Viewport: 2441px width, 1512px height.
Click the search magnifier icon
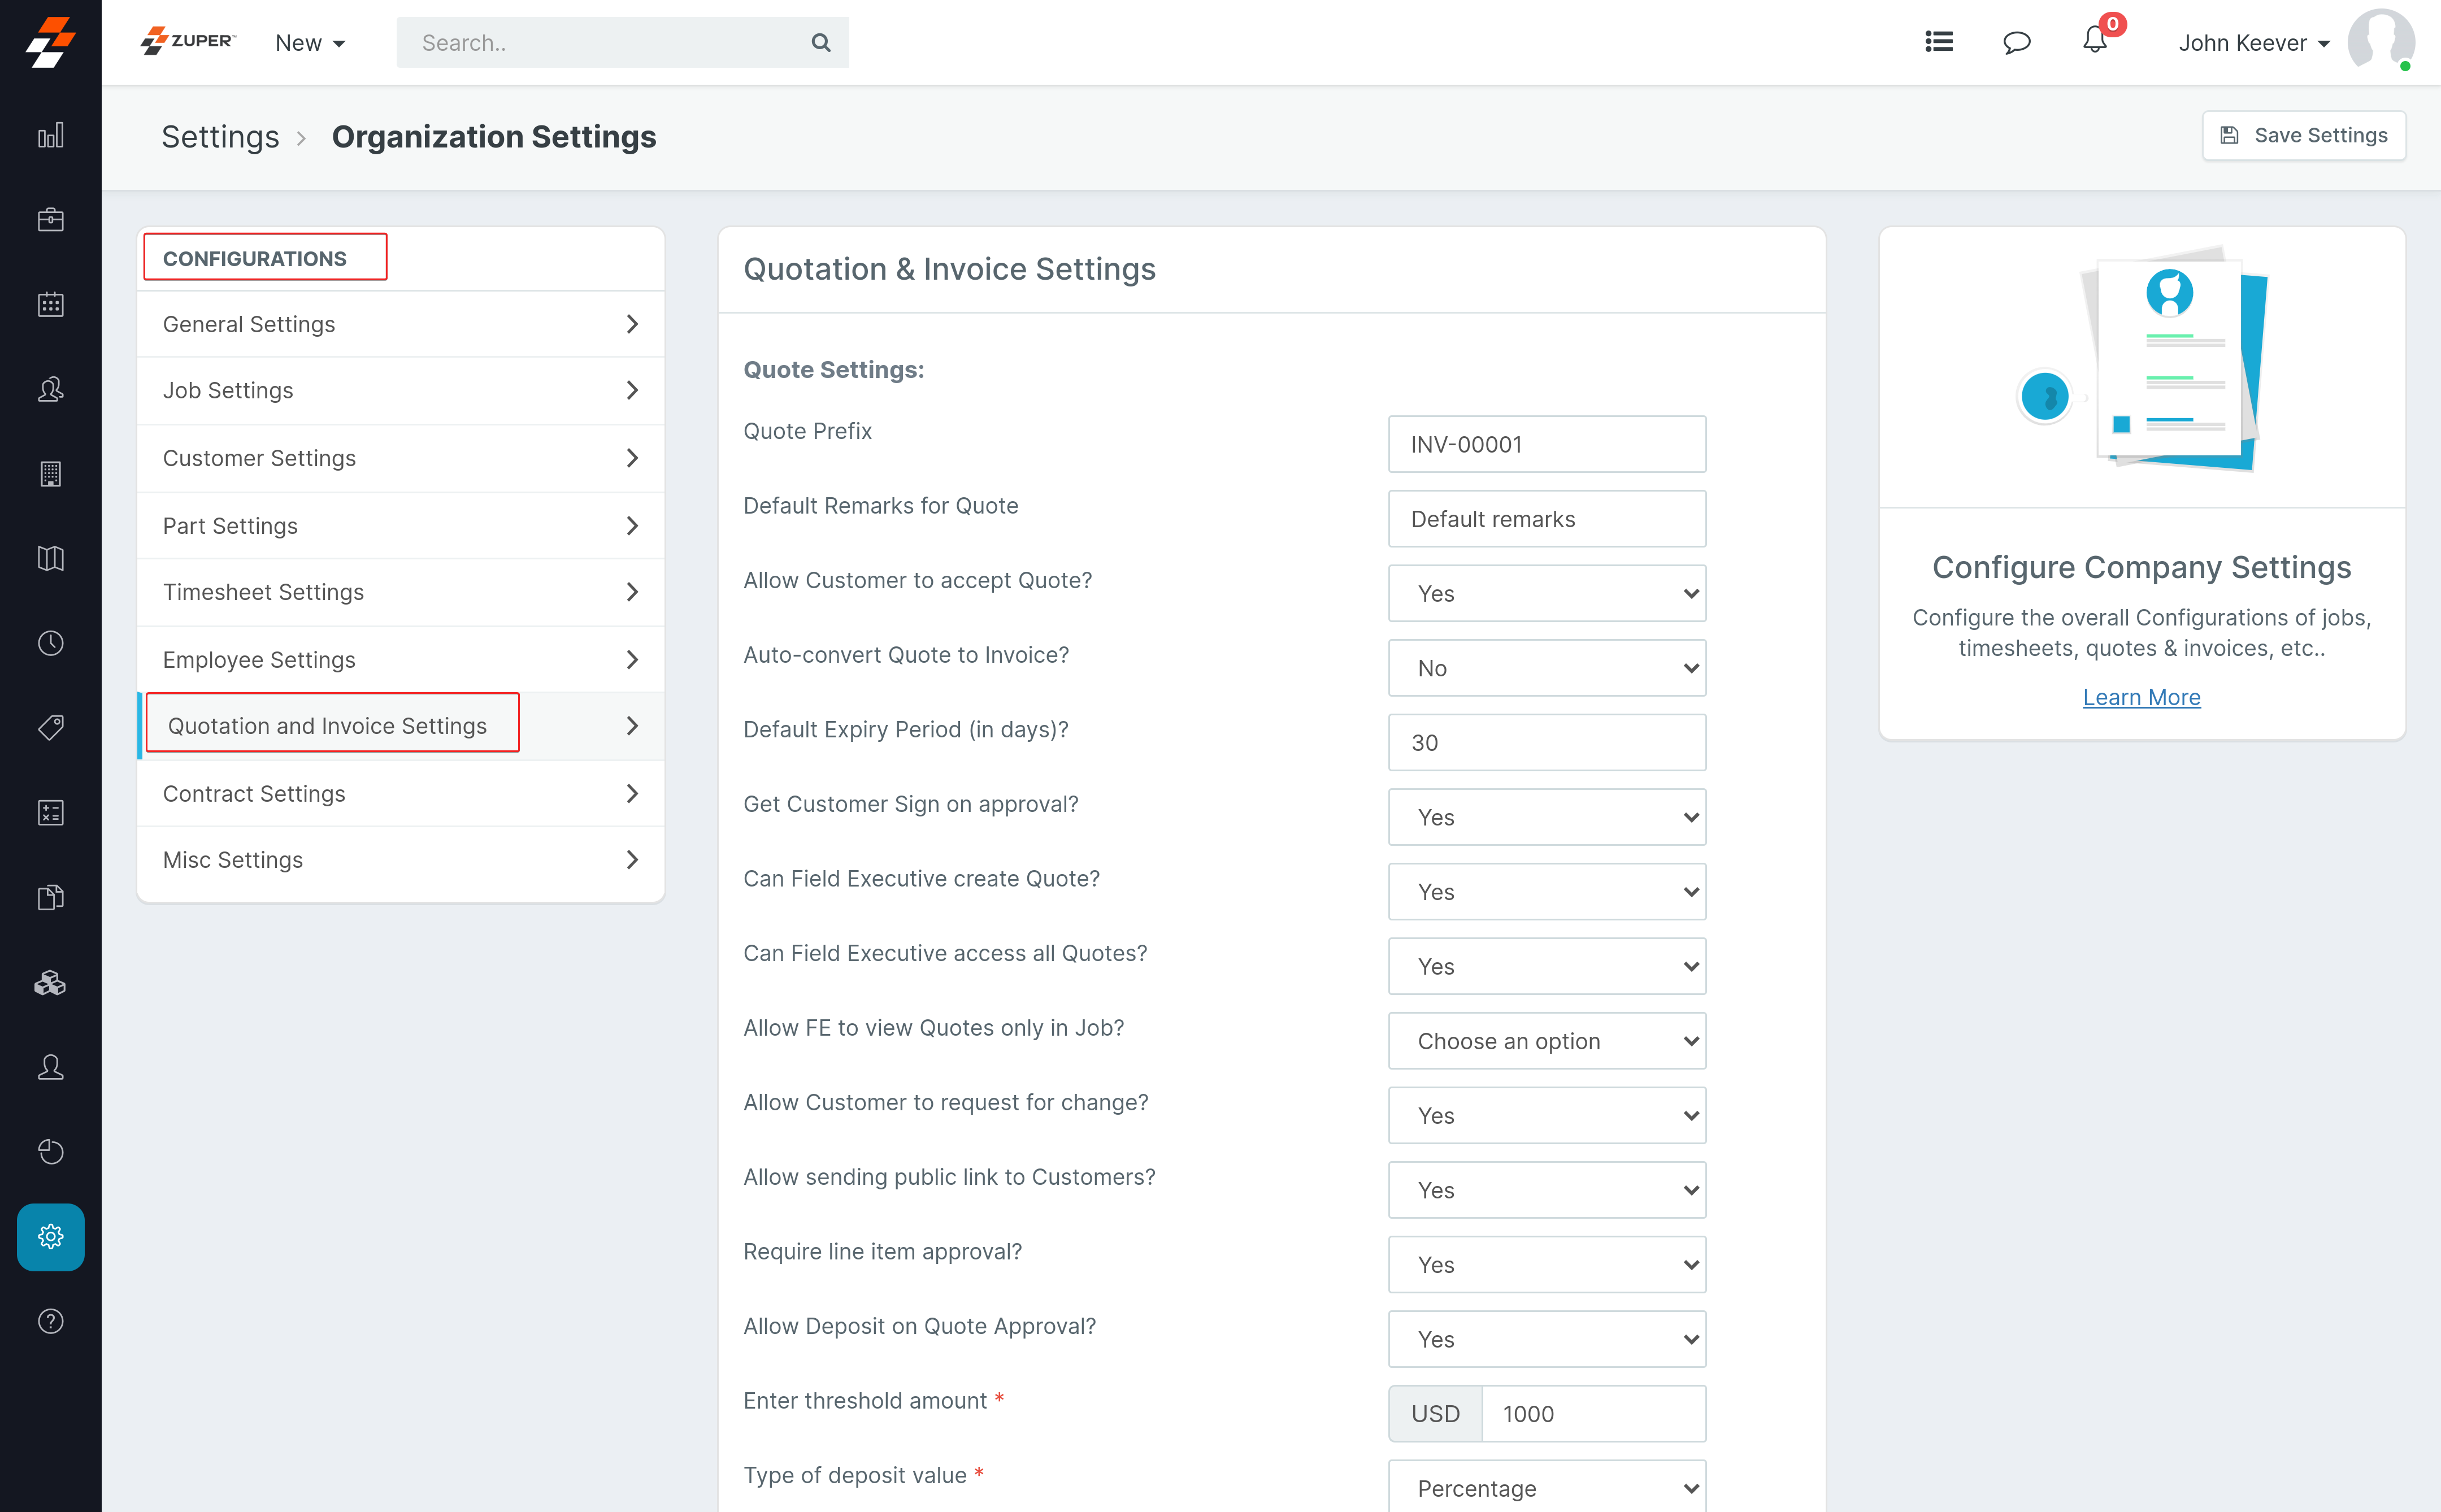[x=820, y=43]
